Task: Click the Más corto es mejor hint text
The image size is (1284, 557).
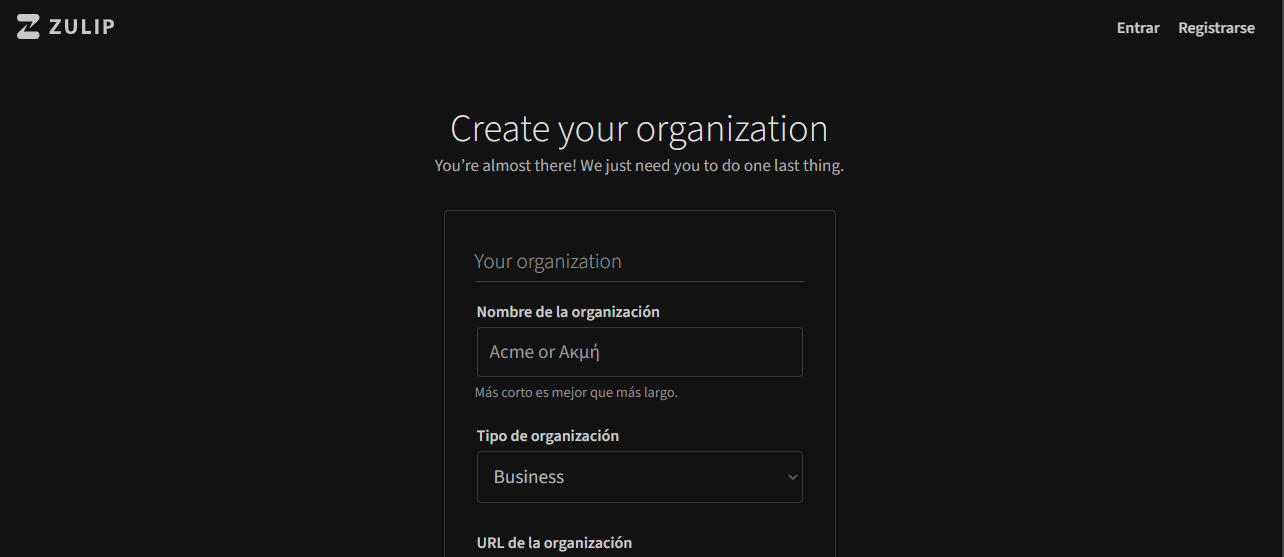Action: tap(576, 392)
